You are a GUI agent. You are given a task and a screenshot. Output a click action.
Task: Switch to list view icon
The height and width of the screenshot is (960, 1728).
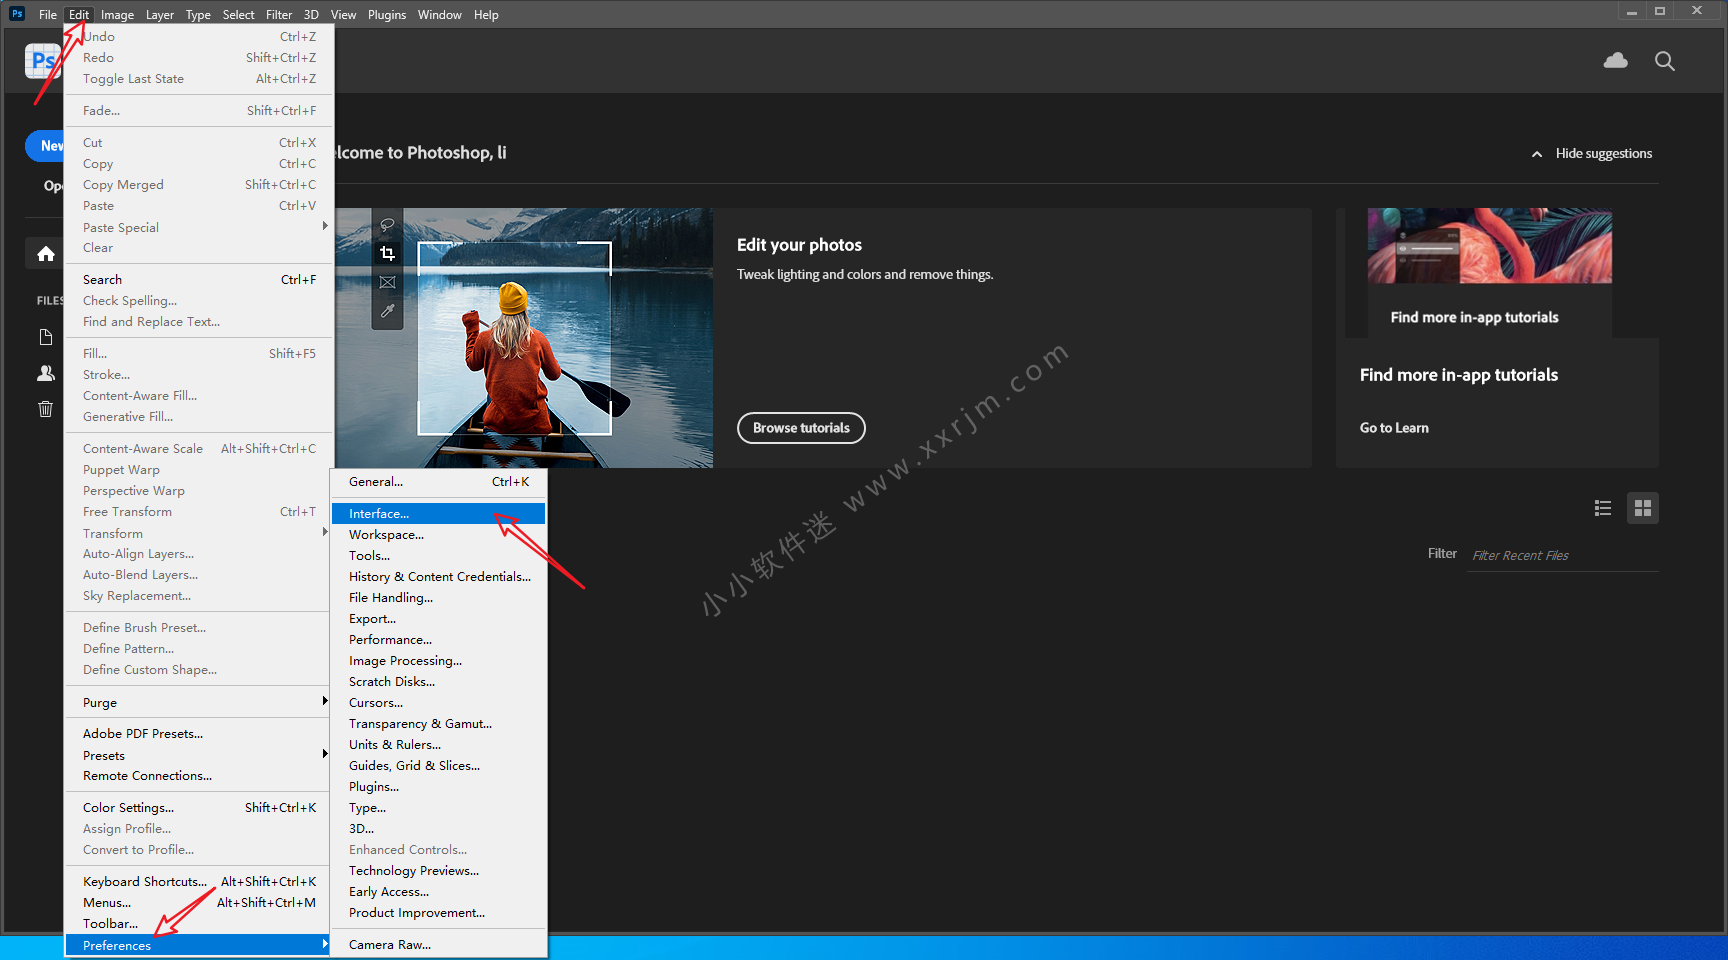[x=1603, y=508]
